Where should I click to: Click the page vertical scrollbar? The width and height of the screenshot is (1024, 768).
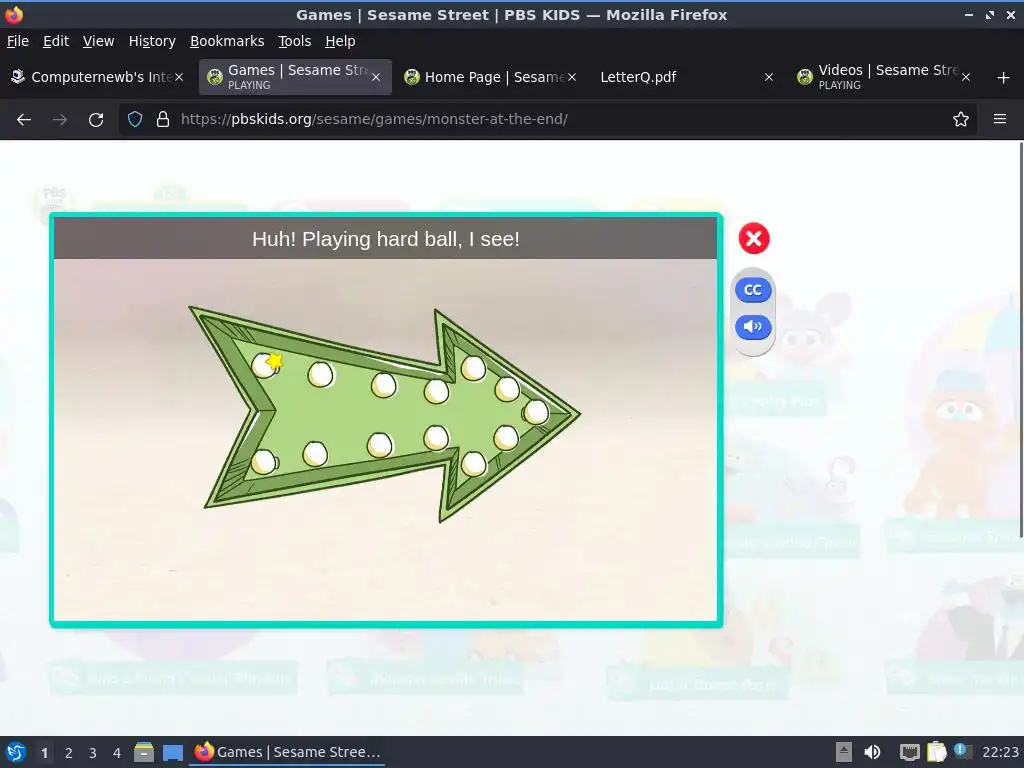(1020, 340)
